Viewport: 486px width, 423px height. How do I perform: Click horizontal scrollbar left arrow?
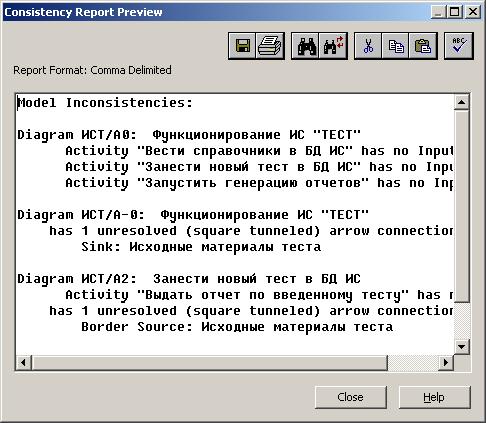click(x=24, y=362)
